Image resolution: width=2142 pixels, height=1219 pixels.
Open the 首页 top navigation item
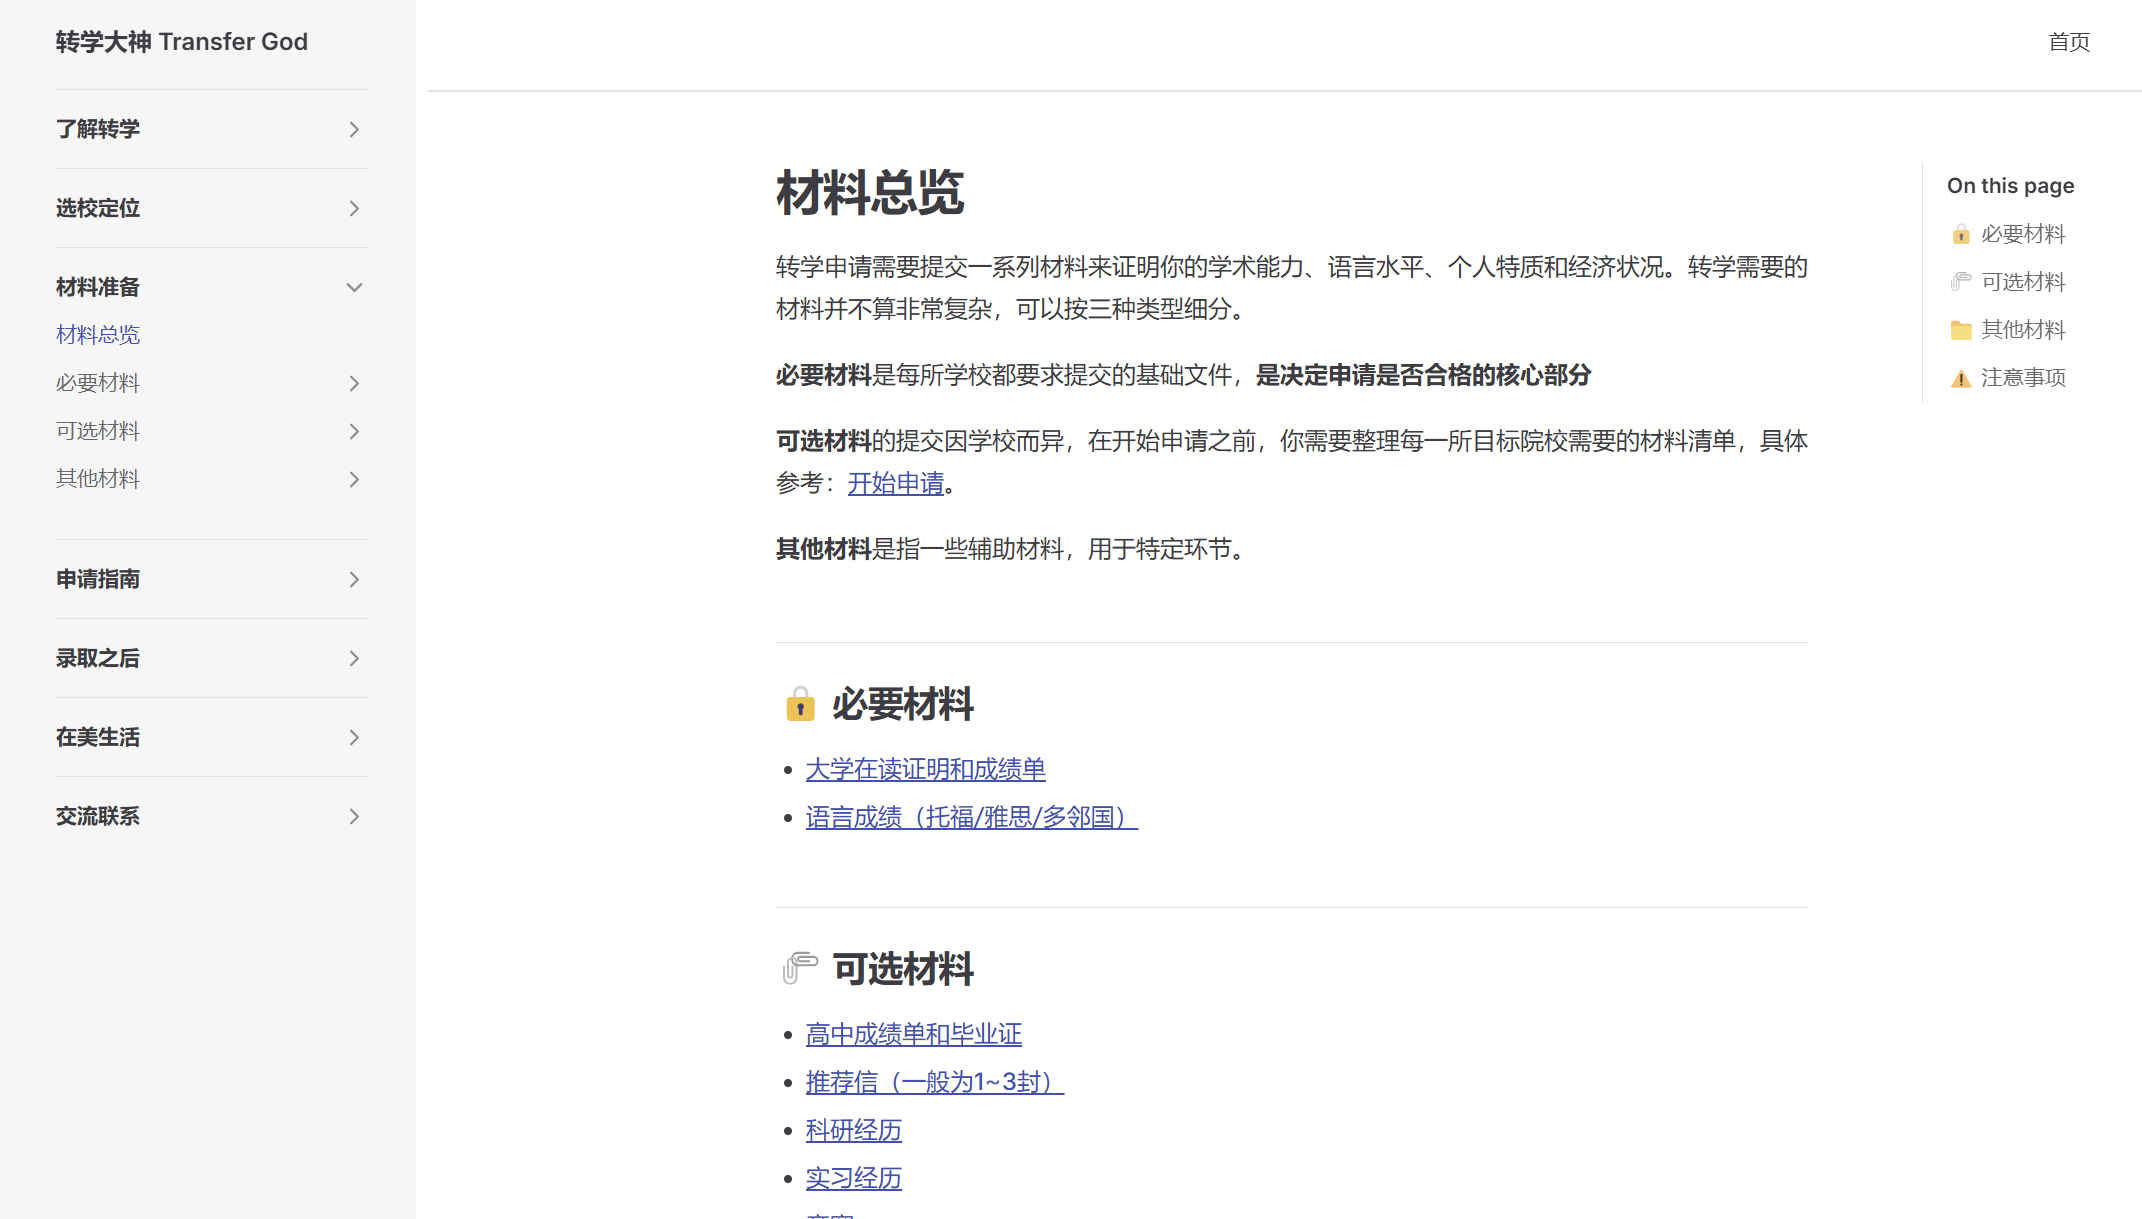point(2068,42)
